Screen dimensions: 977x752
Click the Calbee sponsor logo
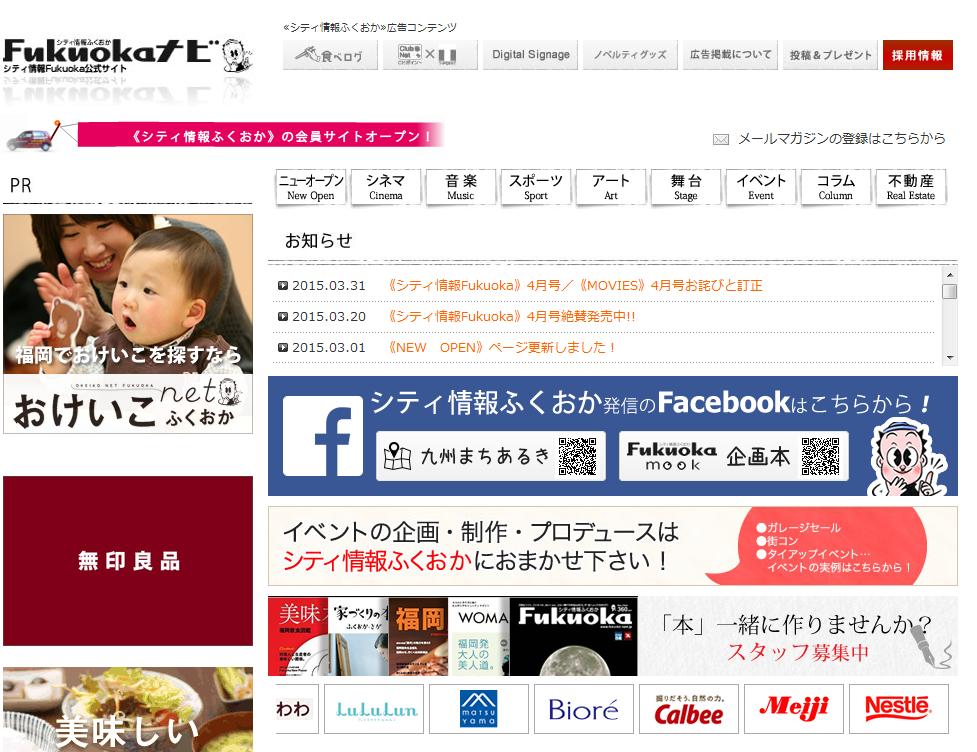689,709
